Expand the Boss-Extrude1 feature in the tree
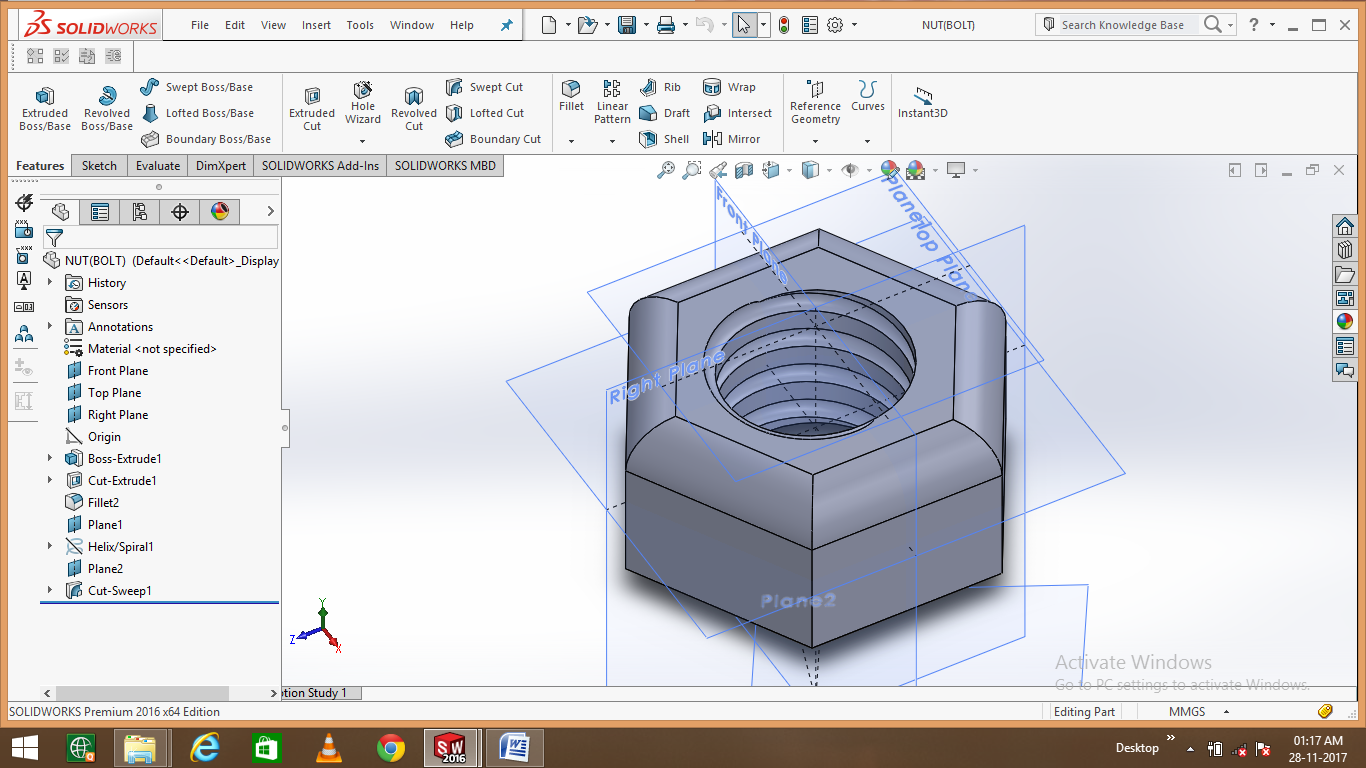This screenshot has height=768, width=1366. 49,458
